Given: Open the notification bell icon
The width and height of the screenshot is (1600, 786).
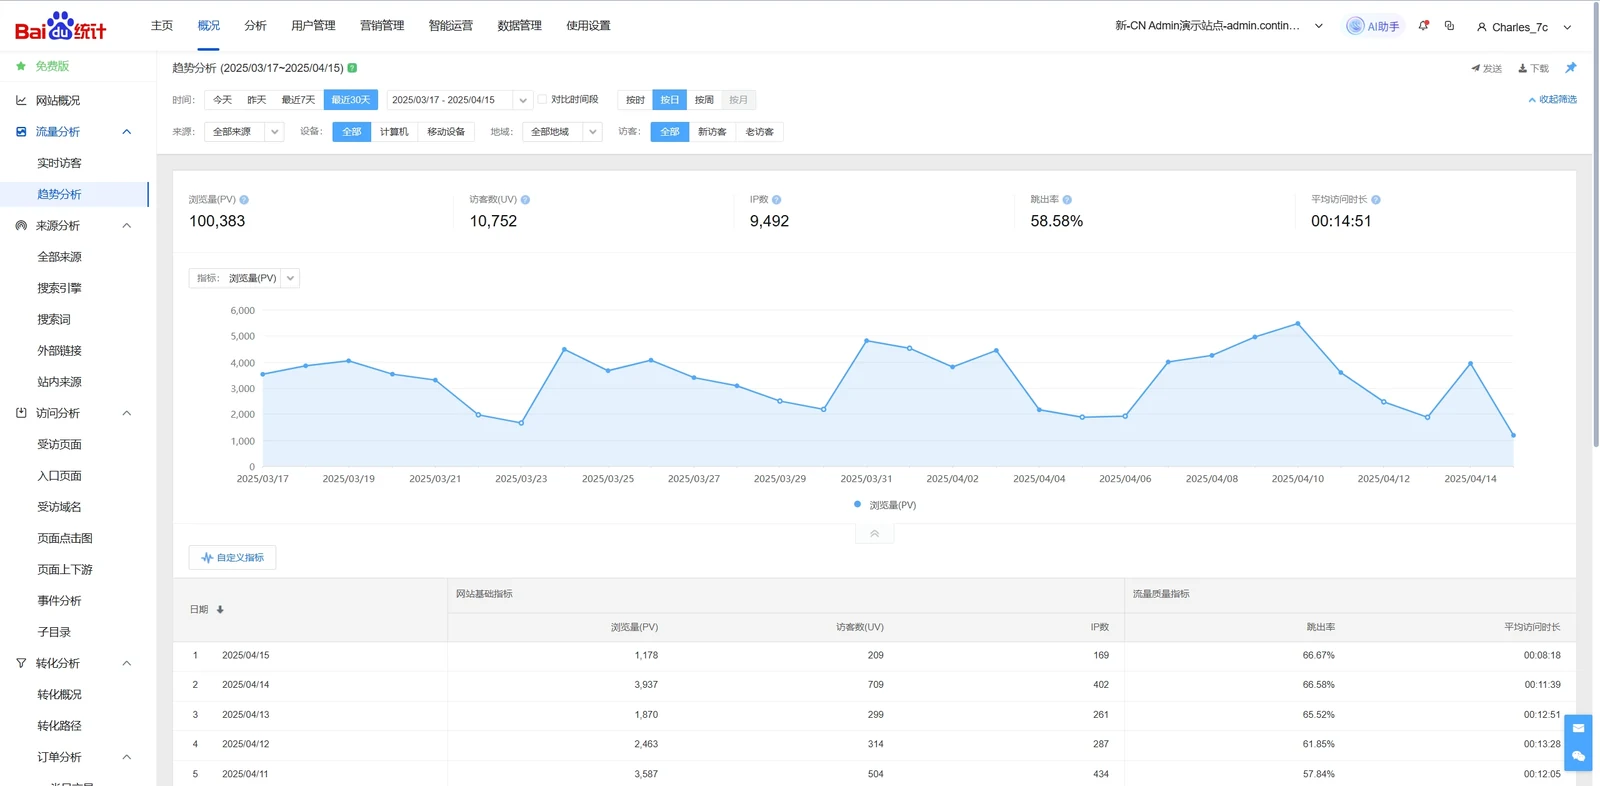Looking at the screenshot, I should (1423, 26).
